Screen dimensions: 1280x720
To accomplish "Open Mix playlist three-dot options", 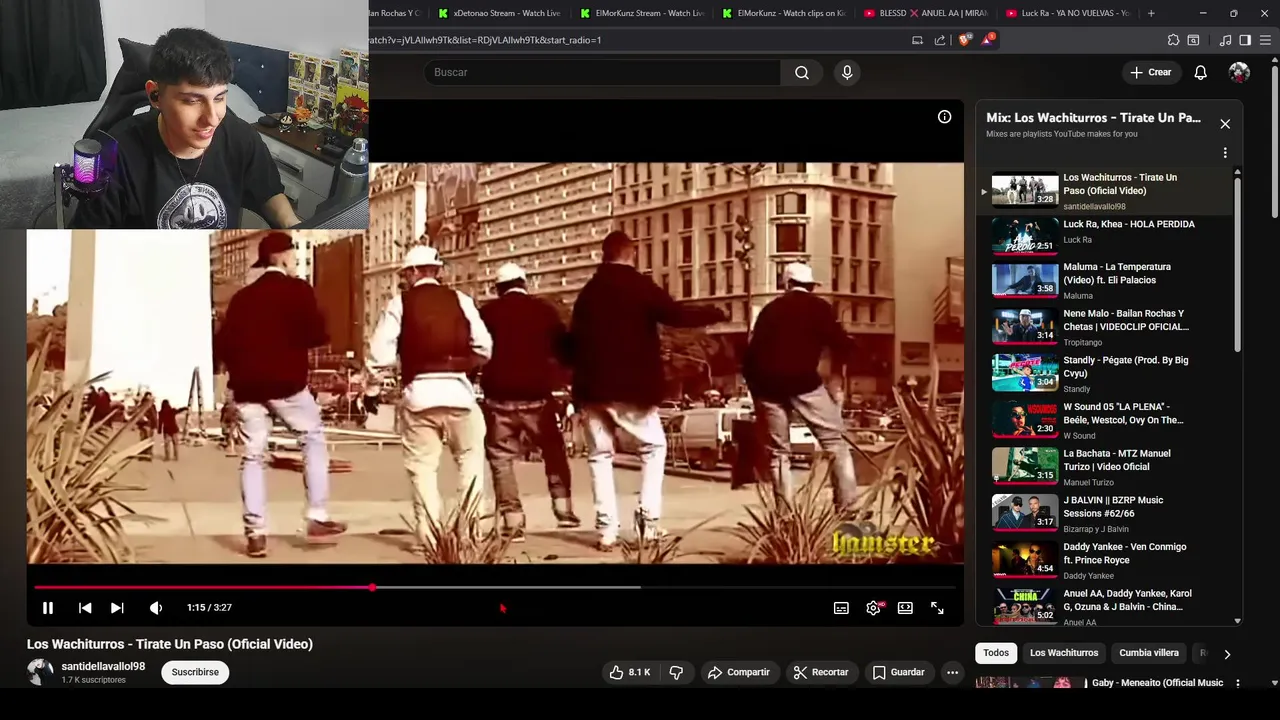I will pyautogui.click(x=1225, y=153).
